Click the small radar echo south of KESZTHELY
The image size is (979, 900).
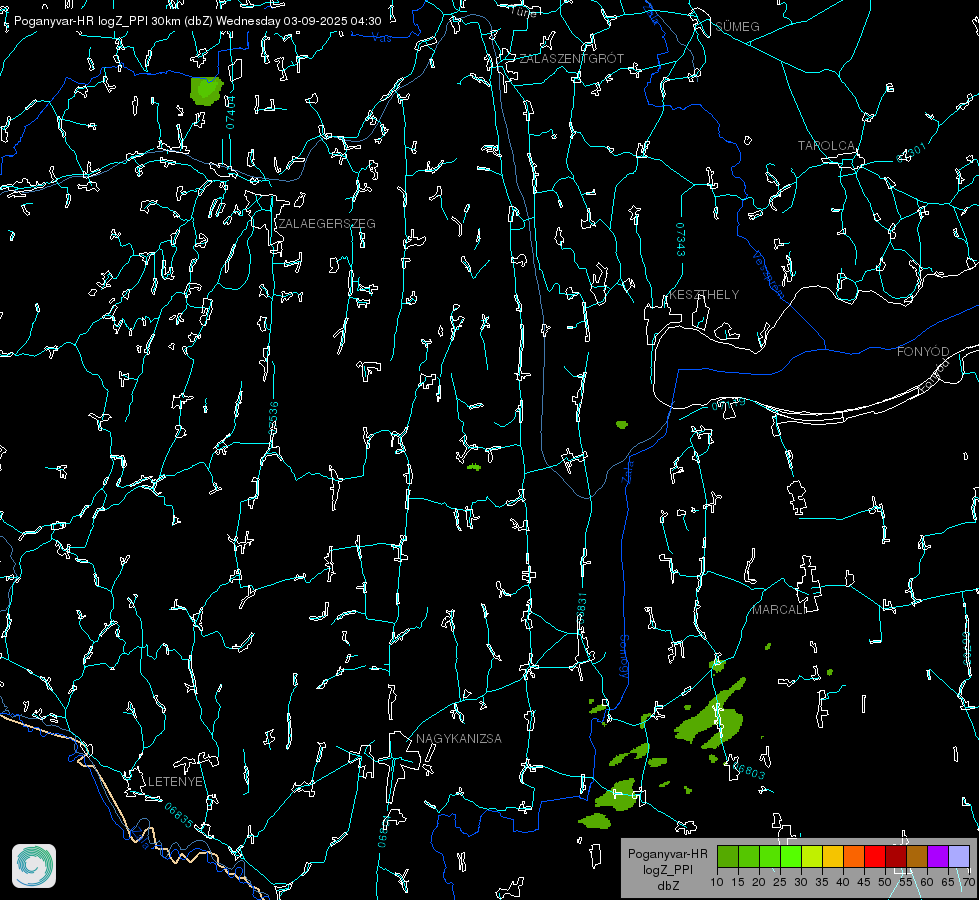(622, 425)
